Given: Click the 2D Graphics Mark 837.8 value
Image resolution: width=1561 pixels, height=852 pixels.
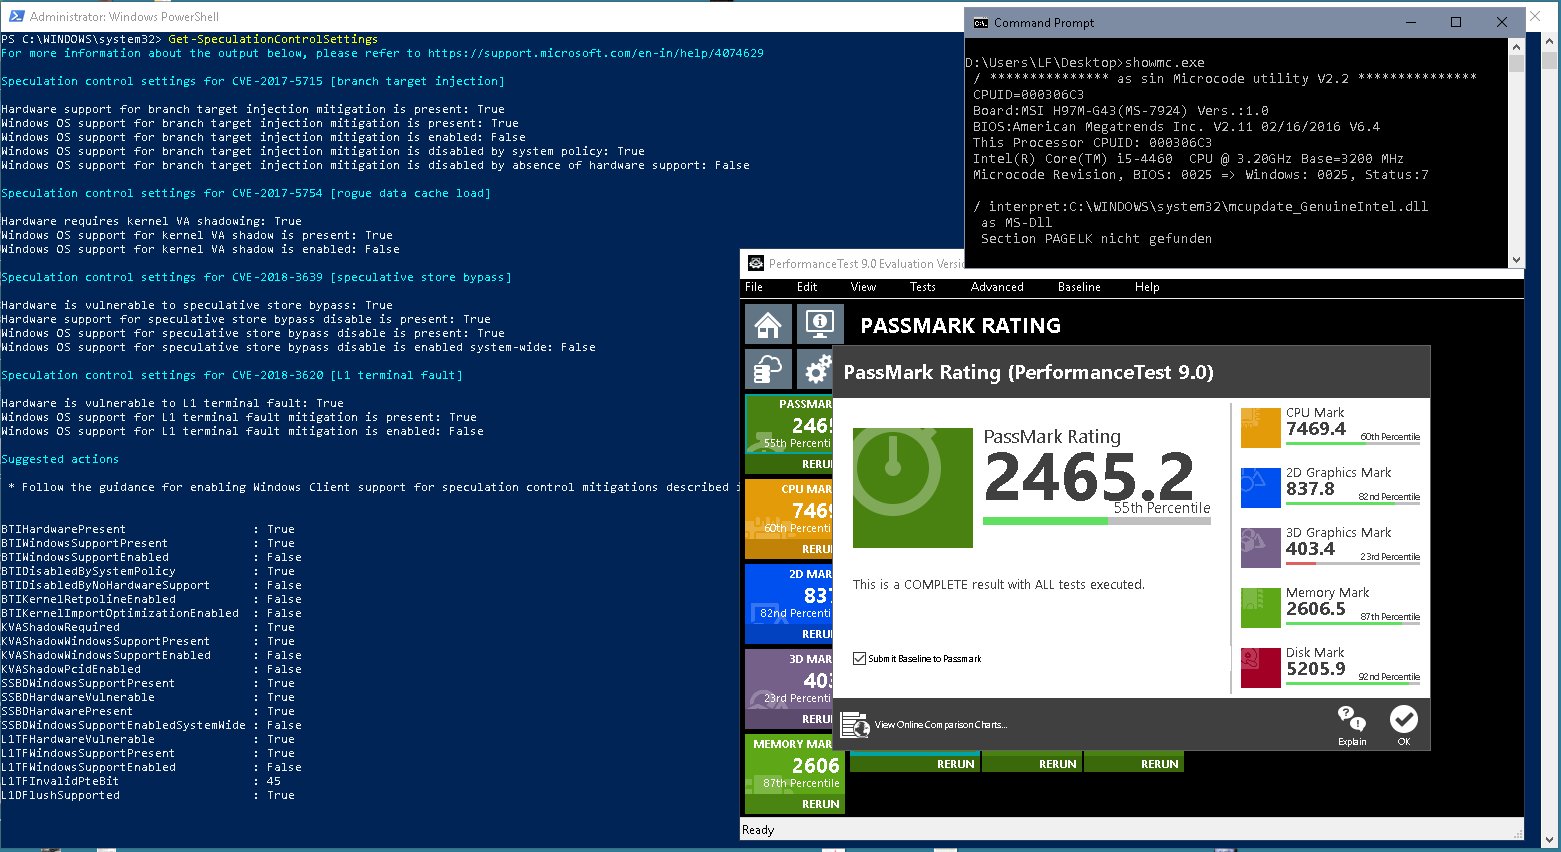Looking at the screenshot, I should 1310,489.
